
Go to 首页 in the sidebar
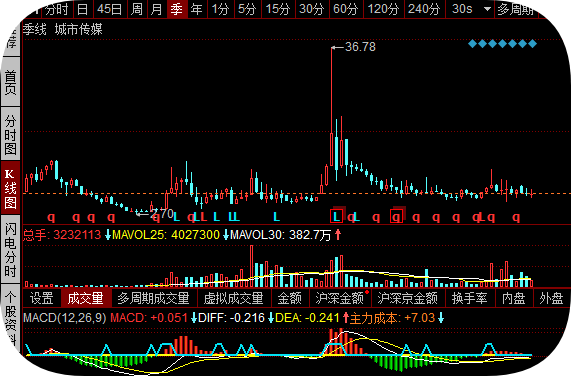pos(10,82)
